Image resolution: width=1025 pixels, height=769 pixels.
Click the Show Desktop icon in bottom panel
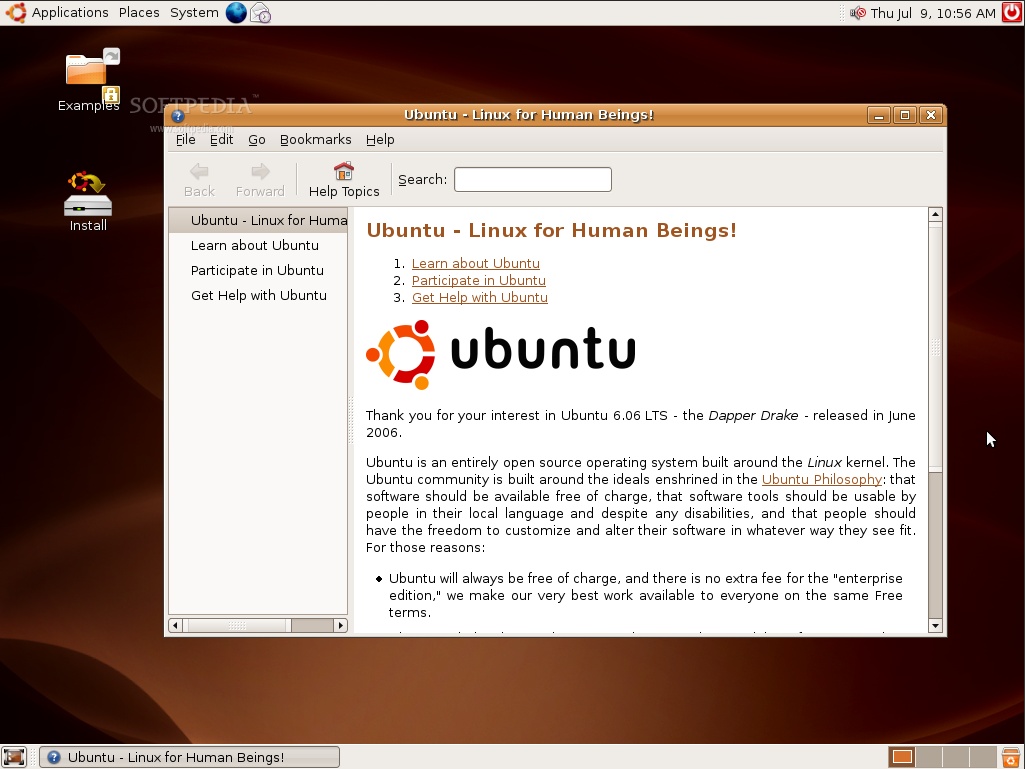point(14,757)
